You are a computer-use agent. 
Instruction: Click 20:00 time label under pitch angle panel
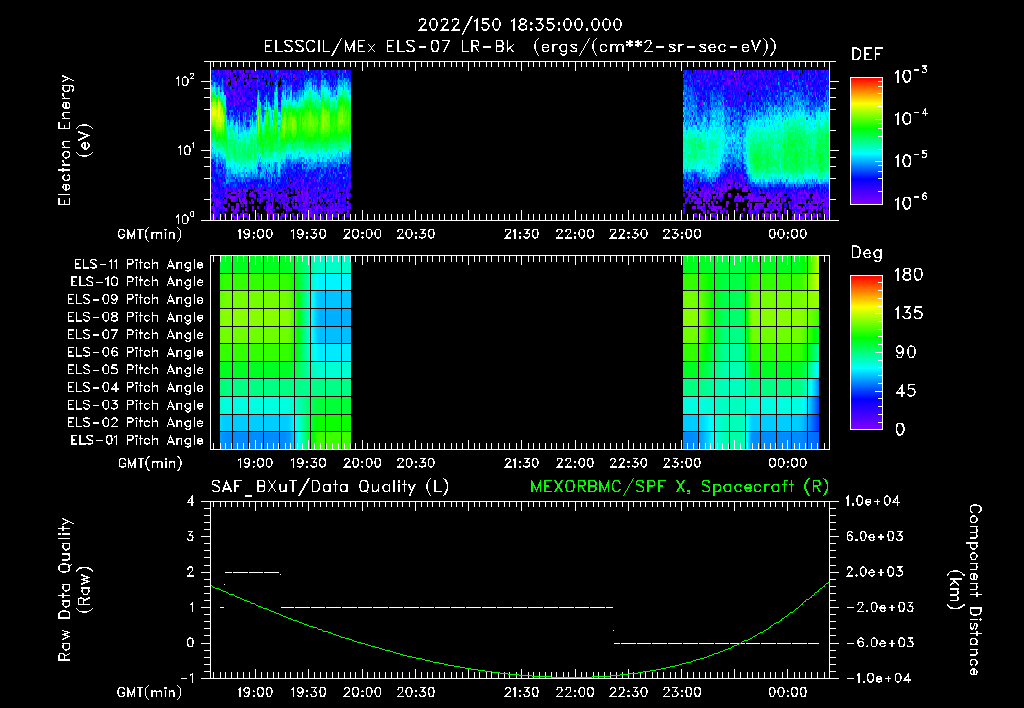click(x=362, y=463)
